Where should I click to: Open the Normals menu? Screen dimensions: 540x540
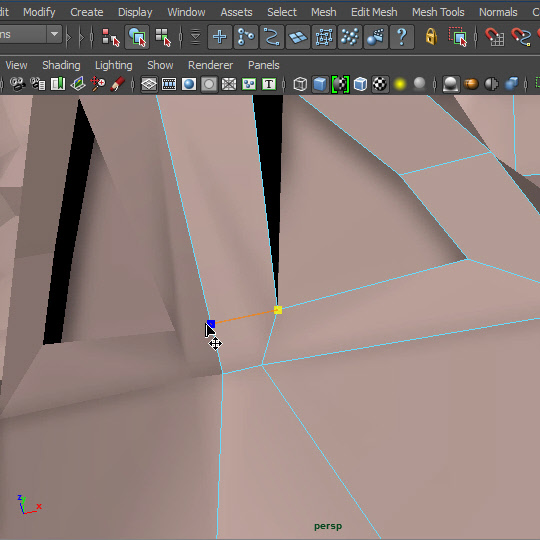[498, 12]
